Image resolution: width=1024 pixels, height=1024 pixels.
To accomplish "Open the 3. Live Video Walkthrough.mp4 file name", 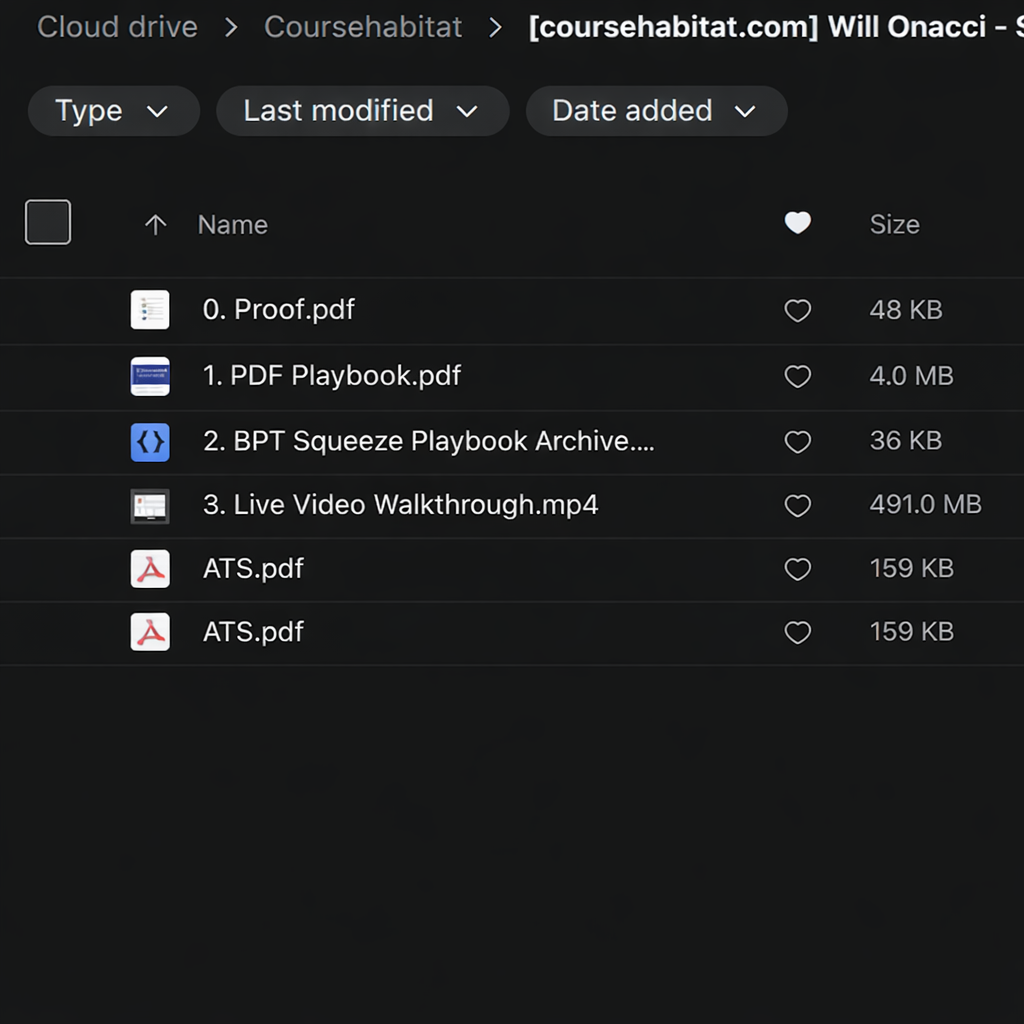I will point(400,505).
